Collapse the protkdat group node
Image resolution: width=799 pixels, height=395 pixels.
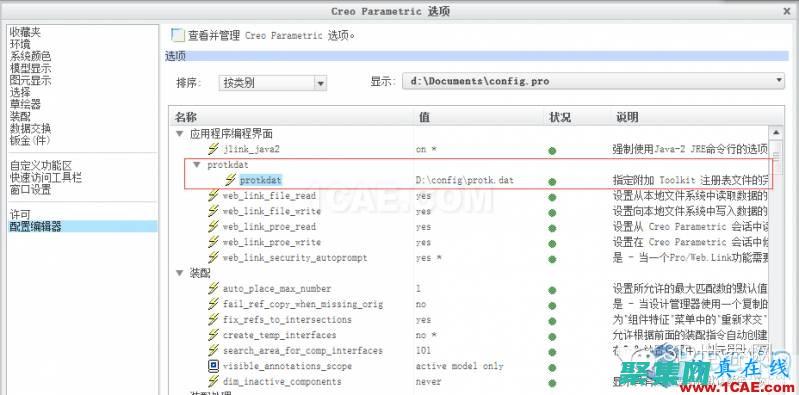point(197,165)
